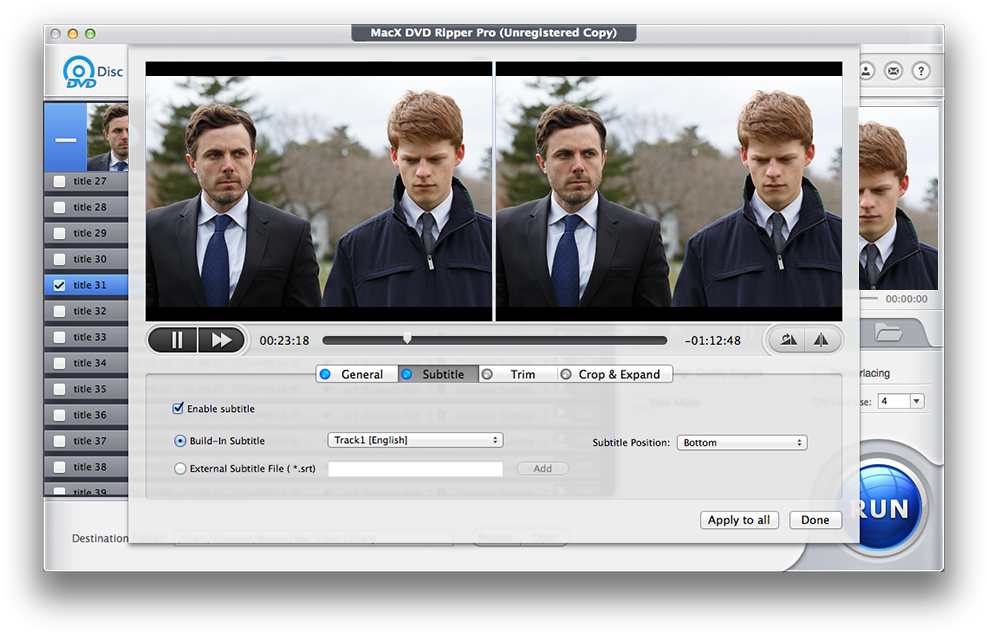
Task: Open the Trim tab
Action: pyautogui.click(x=518, y=374)
